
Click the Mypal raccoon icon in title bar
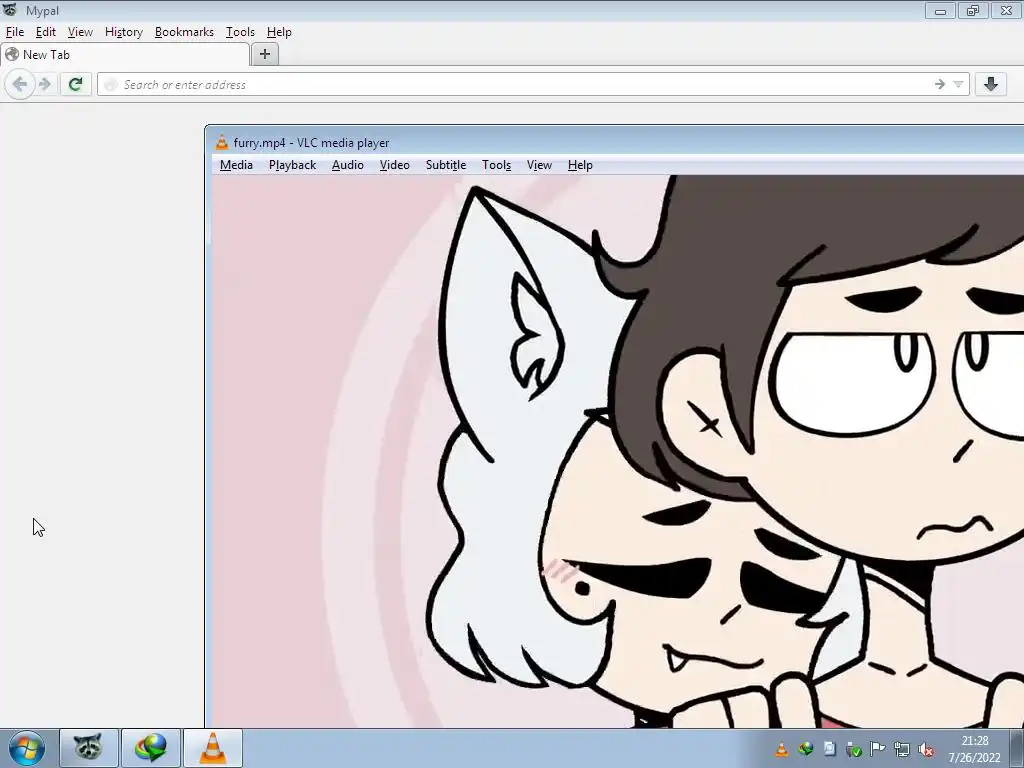tap(9, 10)
